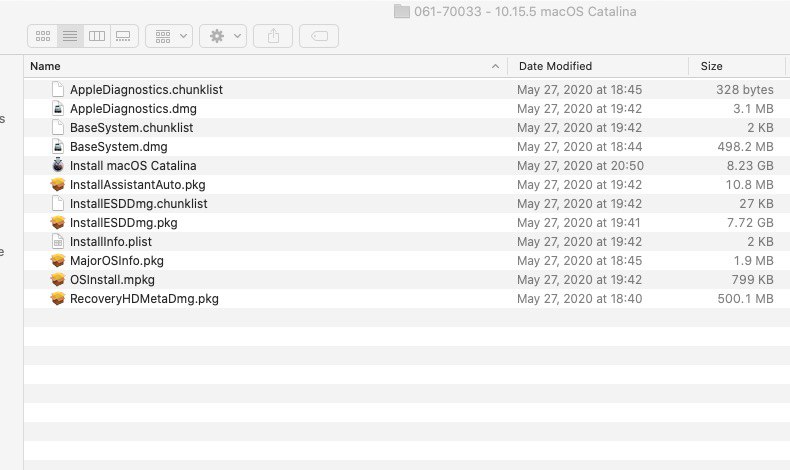This screenshot has height=470, width=790.
Task: Click the Edit Tags toolbar button
Action: (319, 36)
